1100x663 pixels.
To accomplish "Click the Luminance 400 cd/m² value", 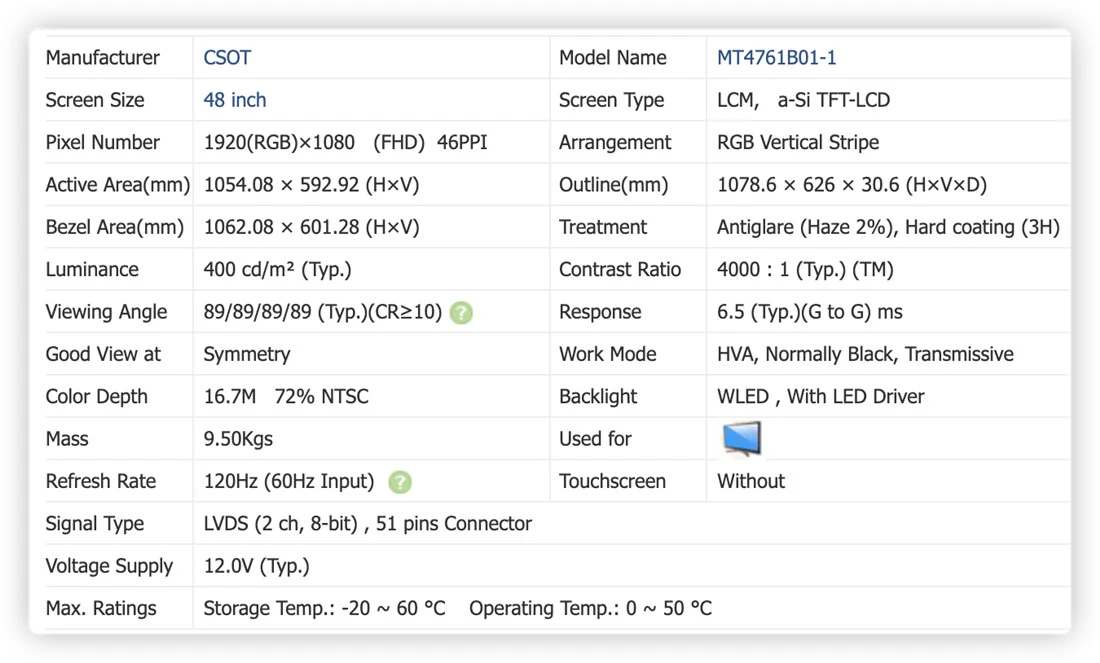I will 277,269.
